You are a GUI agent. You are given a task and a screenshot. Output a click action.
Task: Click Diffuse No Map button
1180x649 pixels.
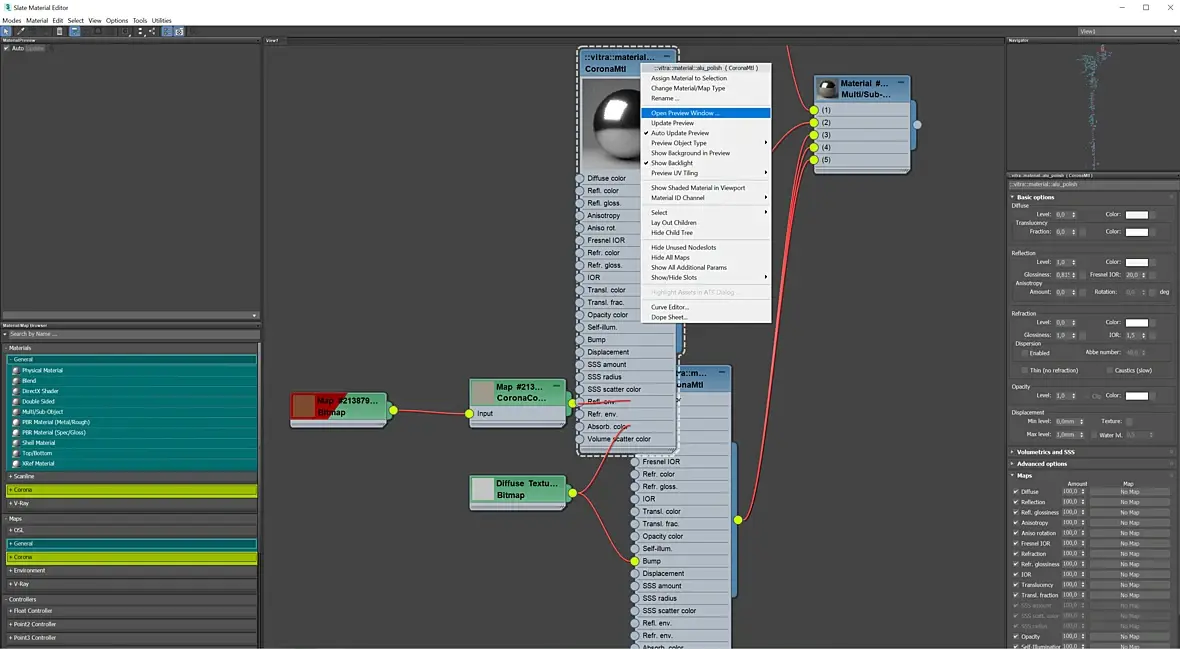tap(1130, 492)
